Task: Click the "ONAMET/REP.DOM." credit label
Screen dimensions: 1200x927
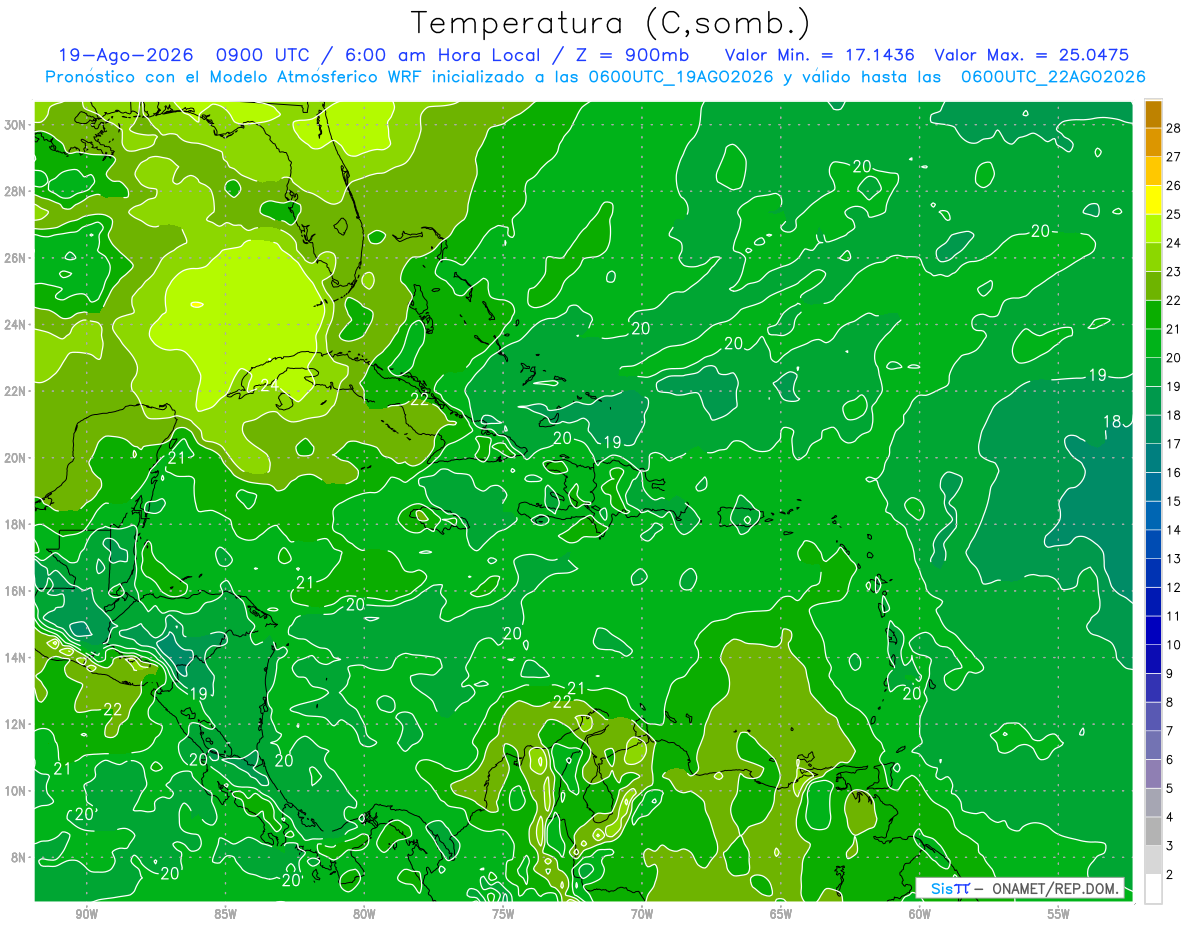Action: pos(1056,888)
